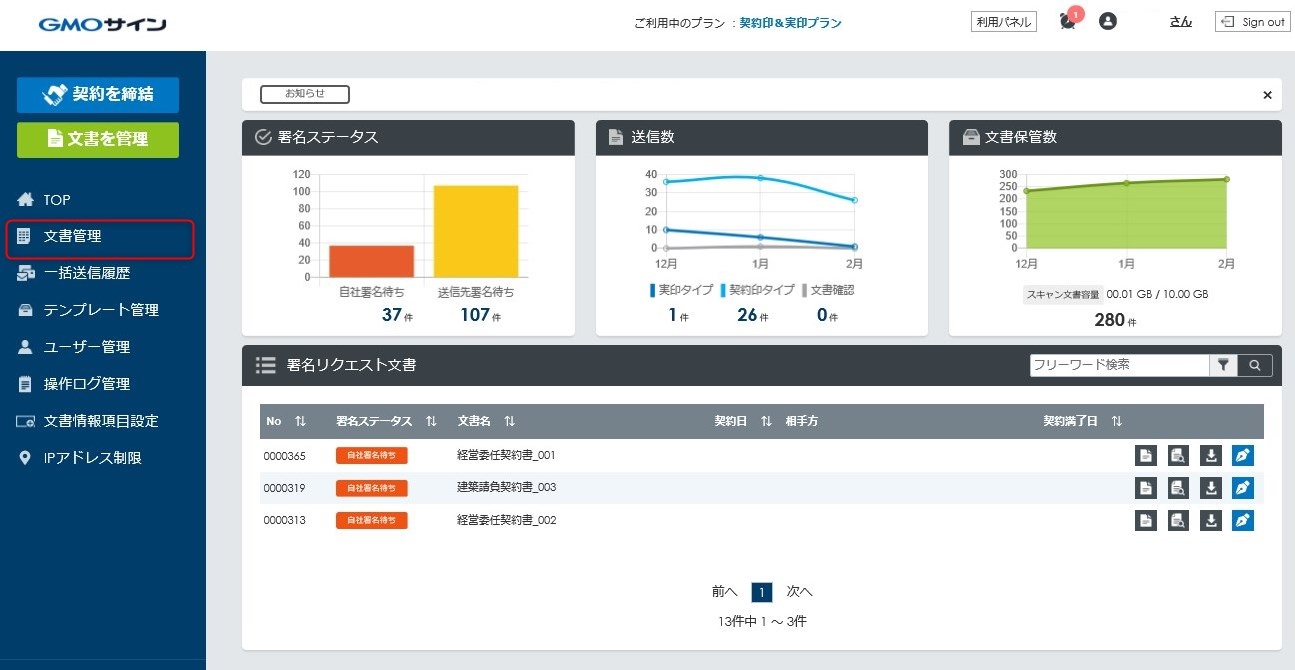The width and height of the screenshot is (1295, 670).
Task: Sort by 署名ステータス column
Action: [x=431, y=421]
